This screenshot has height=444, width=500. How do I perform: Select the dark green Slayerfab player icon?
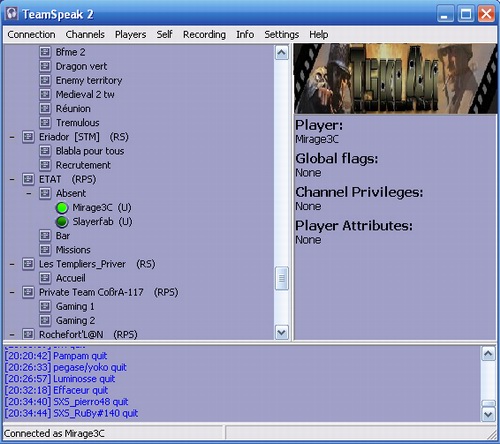click(x=62, y=222)
